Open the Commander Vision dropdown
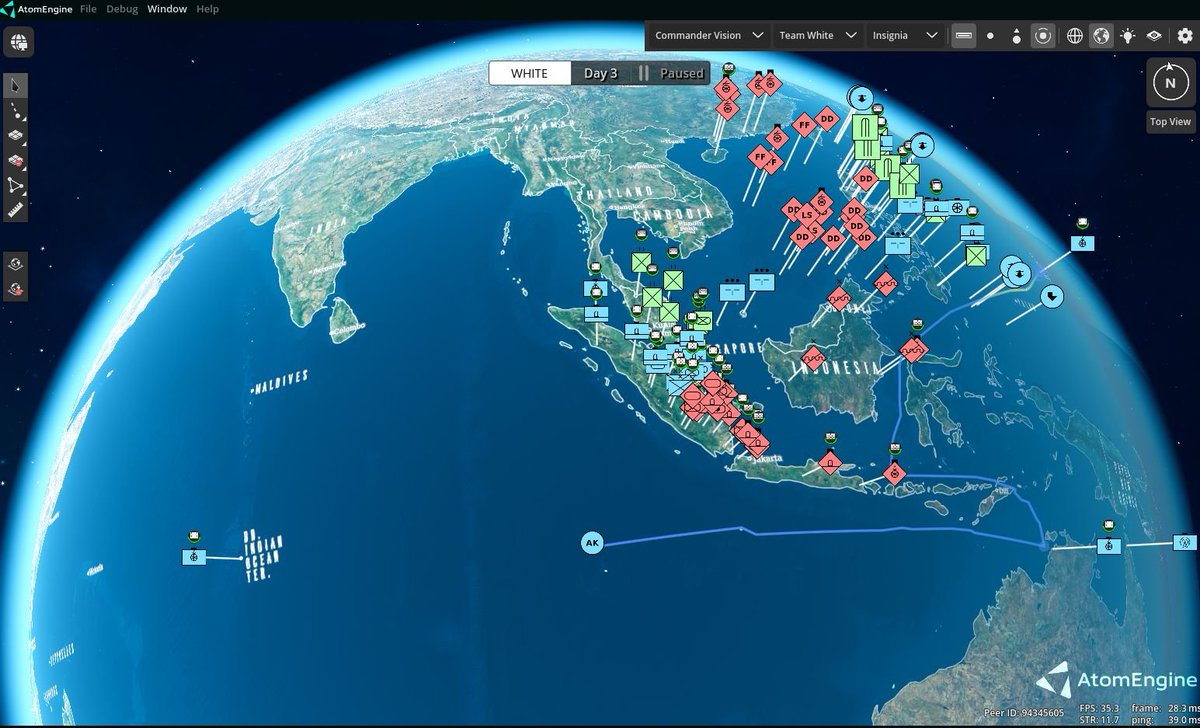Image resolution: width=1200 pixels, height=728 pixels. pos(708,35)
